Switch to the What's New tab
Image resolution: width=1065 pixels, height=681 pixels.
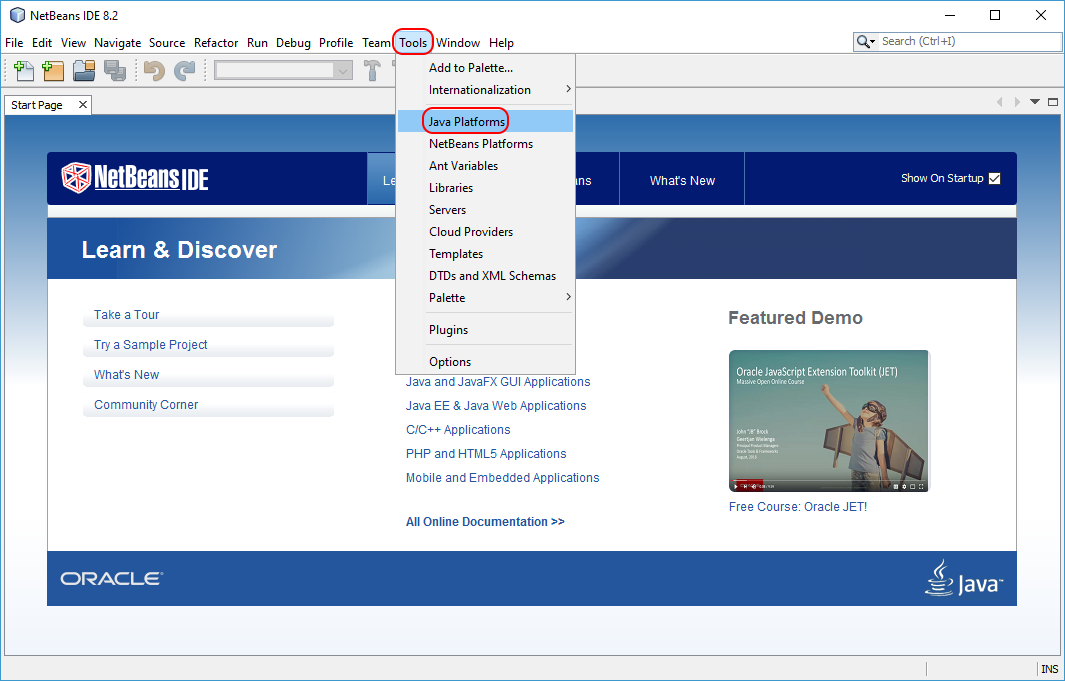coord(682,181)
